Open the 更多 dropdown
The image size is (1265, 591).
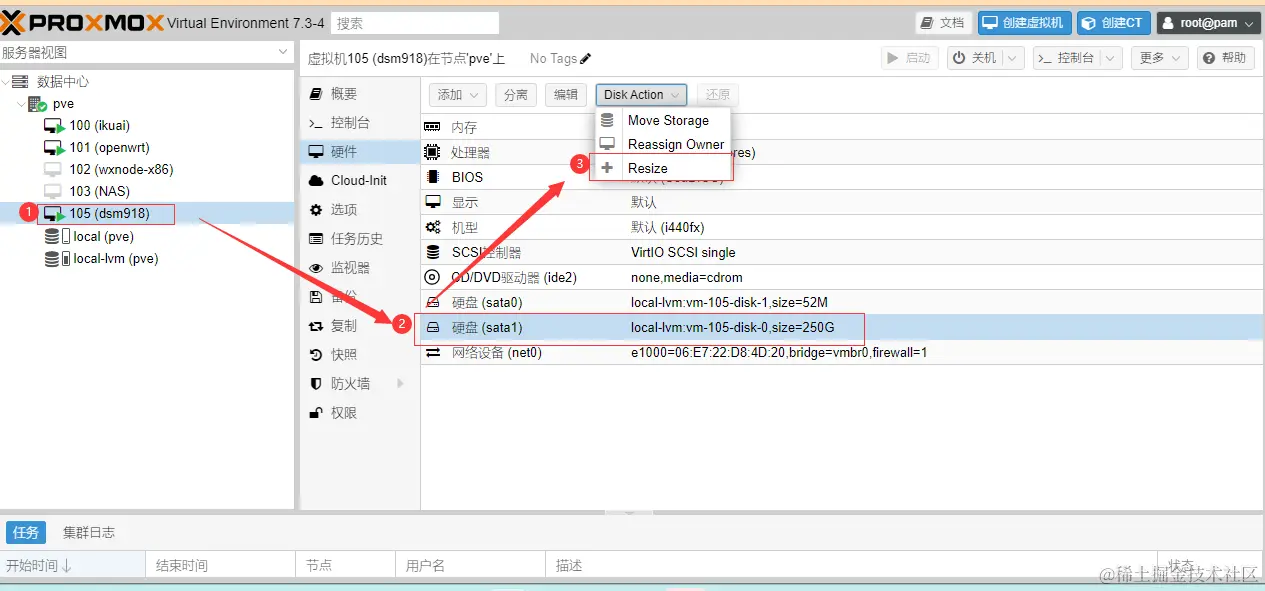pyautogui.click(x=1160, y=58)
